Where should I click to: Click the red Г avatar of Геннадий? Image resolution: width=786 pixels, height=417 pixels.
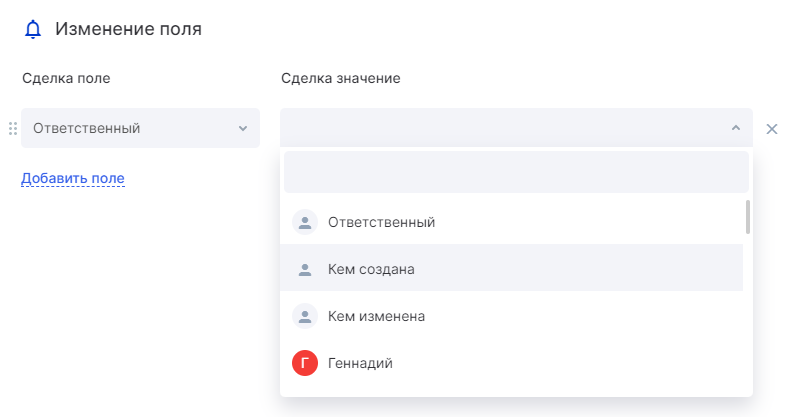tap(305, 363)
